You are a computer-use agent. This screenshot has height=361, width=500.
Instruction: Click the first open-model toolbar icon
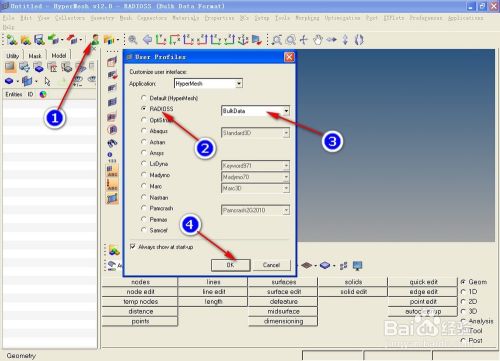(x=12, y=40)
